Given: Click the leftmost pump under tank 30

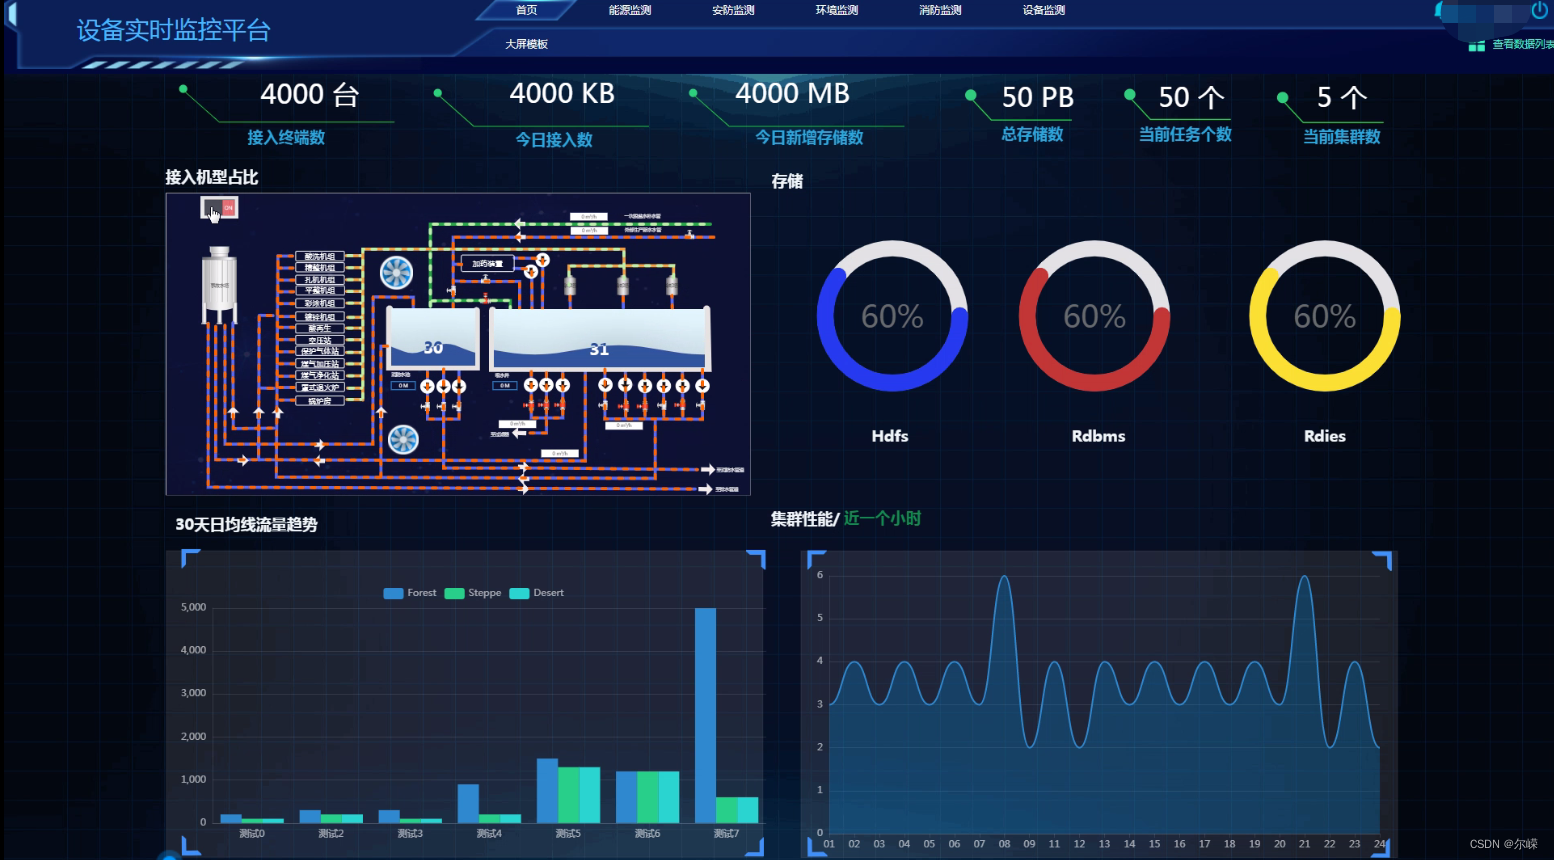Looking at the screenshot, I should click(x=427, y=386).
